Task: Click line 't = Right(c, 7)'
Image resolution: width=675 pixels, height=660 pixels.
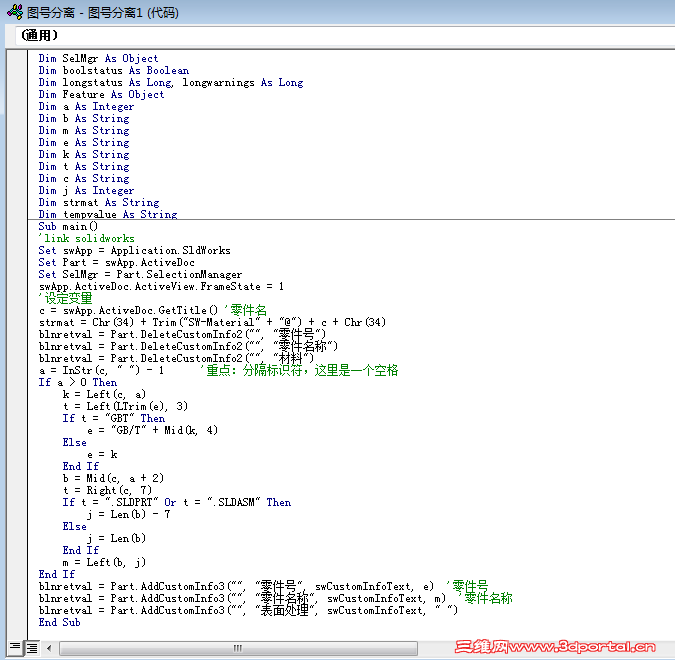Action: pyautogui.click(x=107, y=490)
